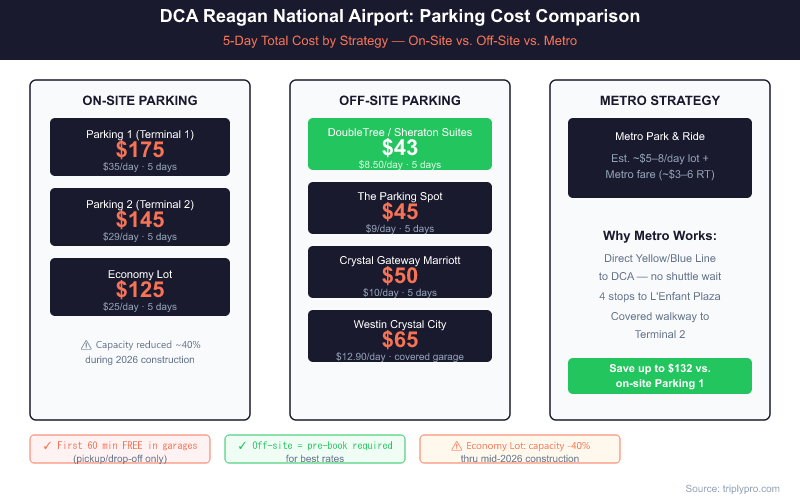Click the checkmark before Off-site pre-book required
Viewport: 800px width, 500px height.
(243, 445)
